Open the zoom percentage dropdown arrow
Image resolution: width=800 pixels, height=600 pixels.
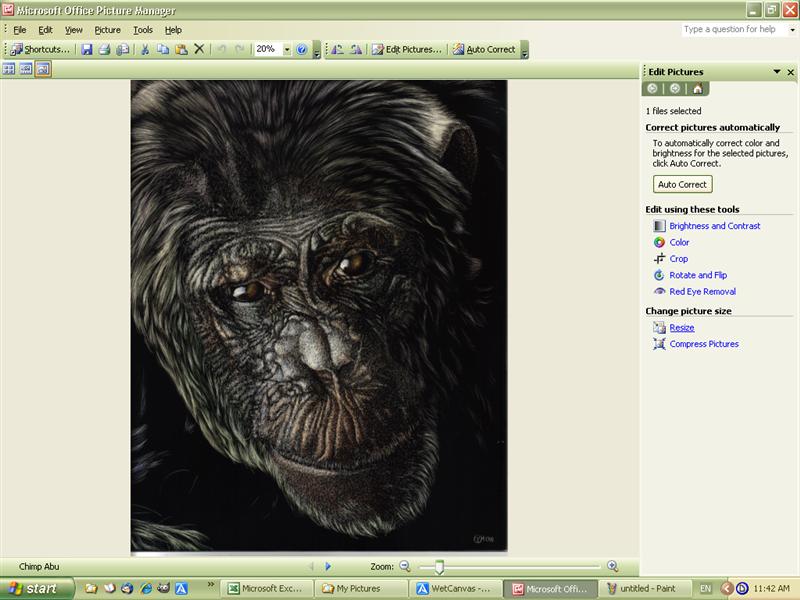coord(287,49)
